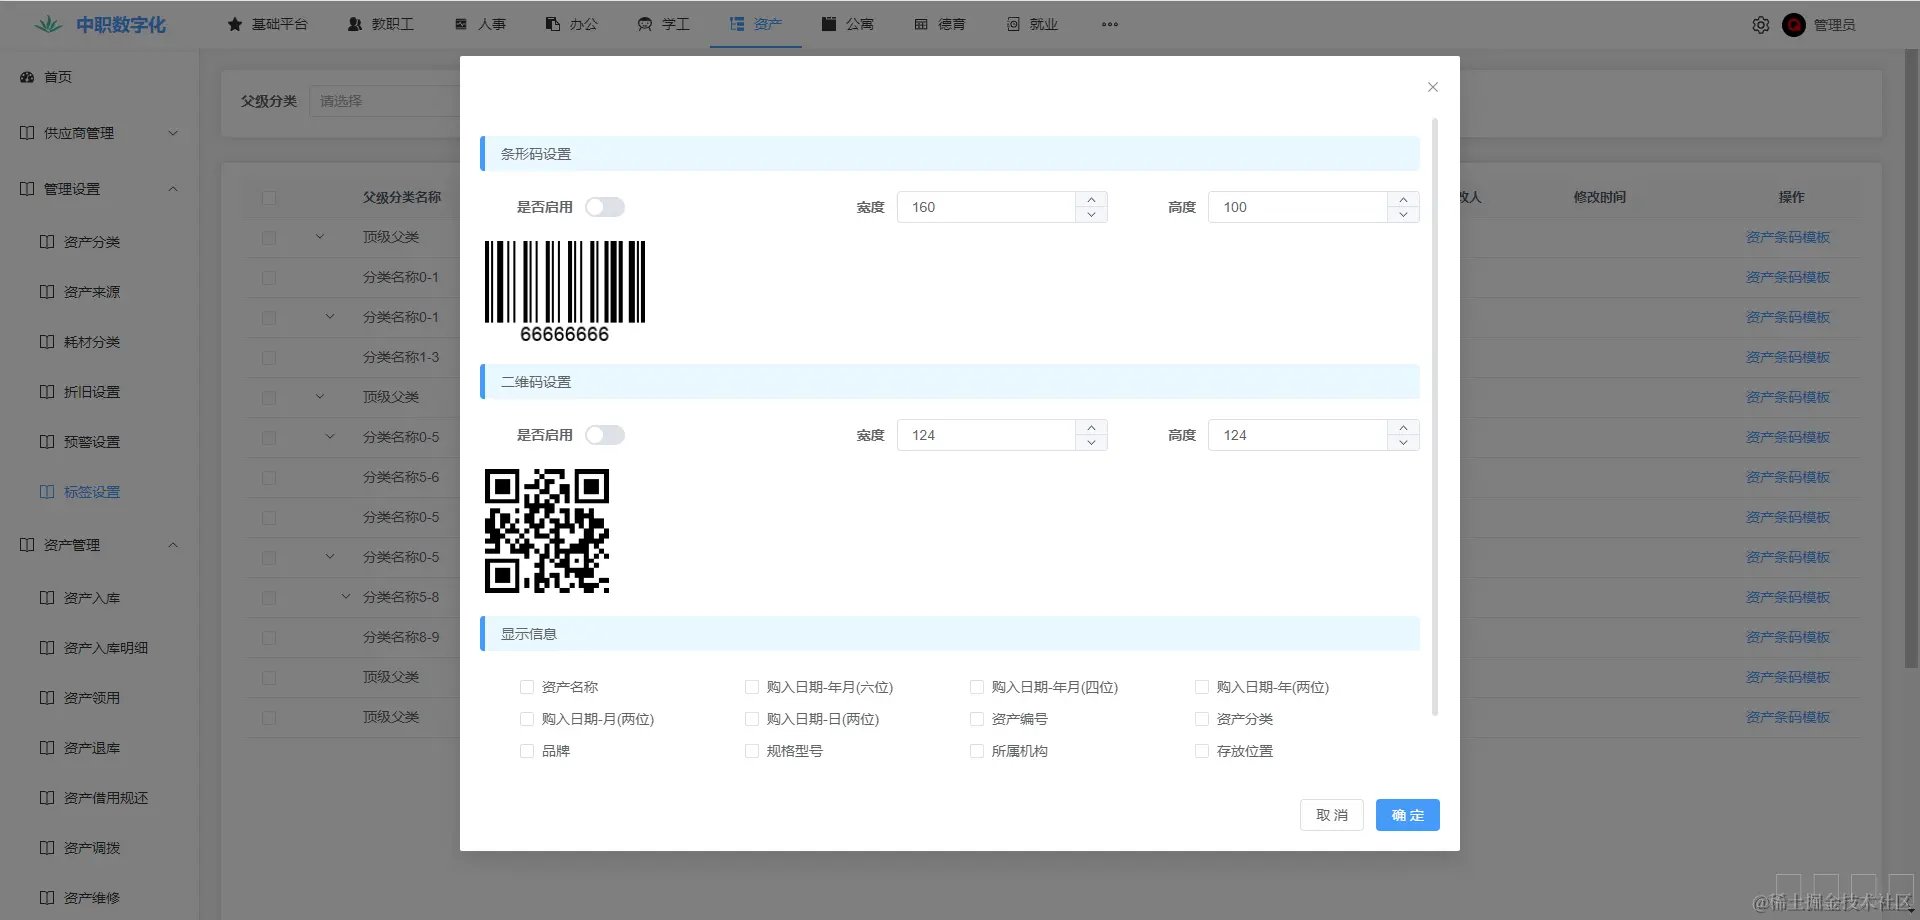Click the 耗材分类 sidebar icon
Viewport: 1920px width, 920px height.
[47, 341]
